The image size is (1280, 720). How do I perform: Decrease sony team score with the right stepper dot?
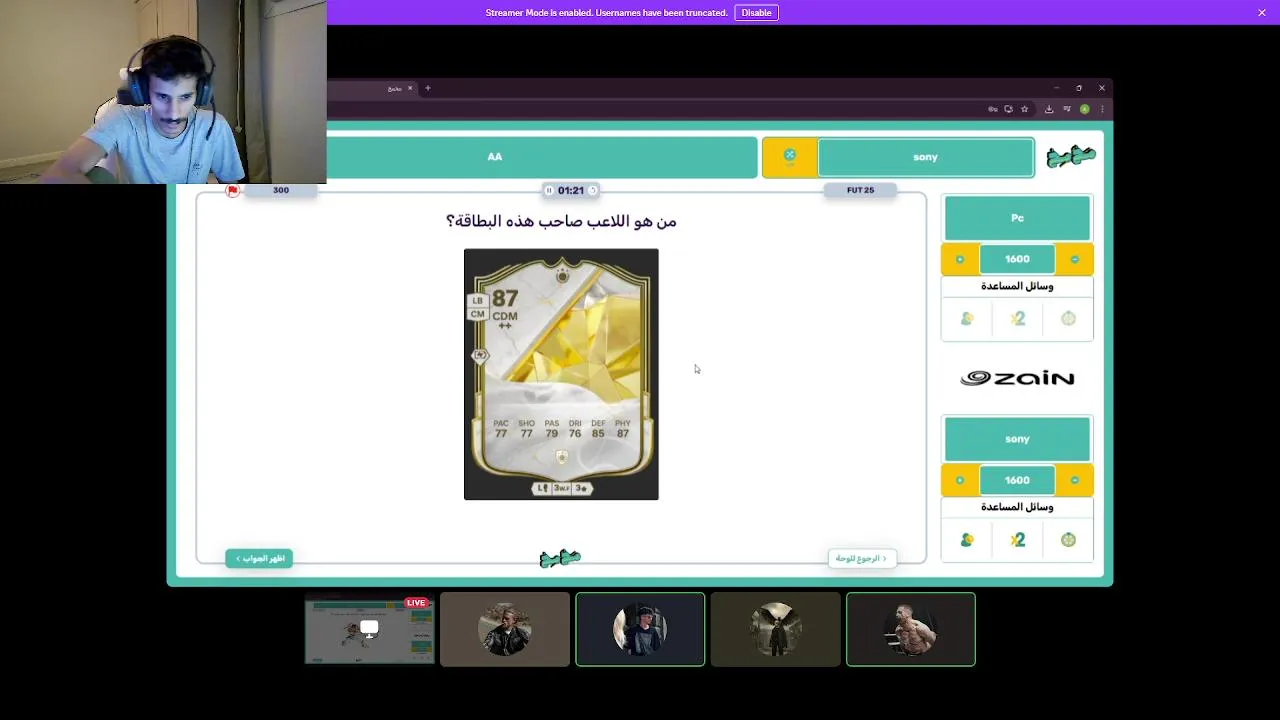pos(1075,480)
